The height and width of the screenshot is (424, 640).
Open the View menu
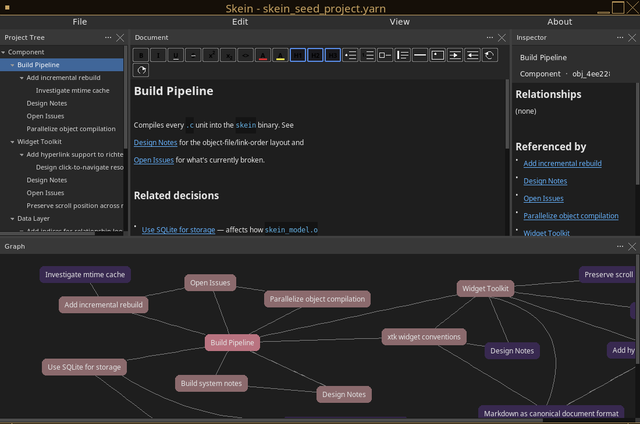400,22
